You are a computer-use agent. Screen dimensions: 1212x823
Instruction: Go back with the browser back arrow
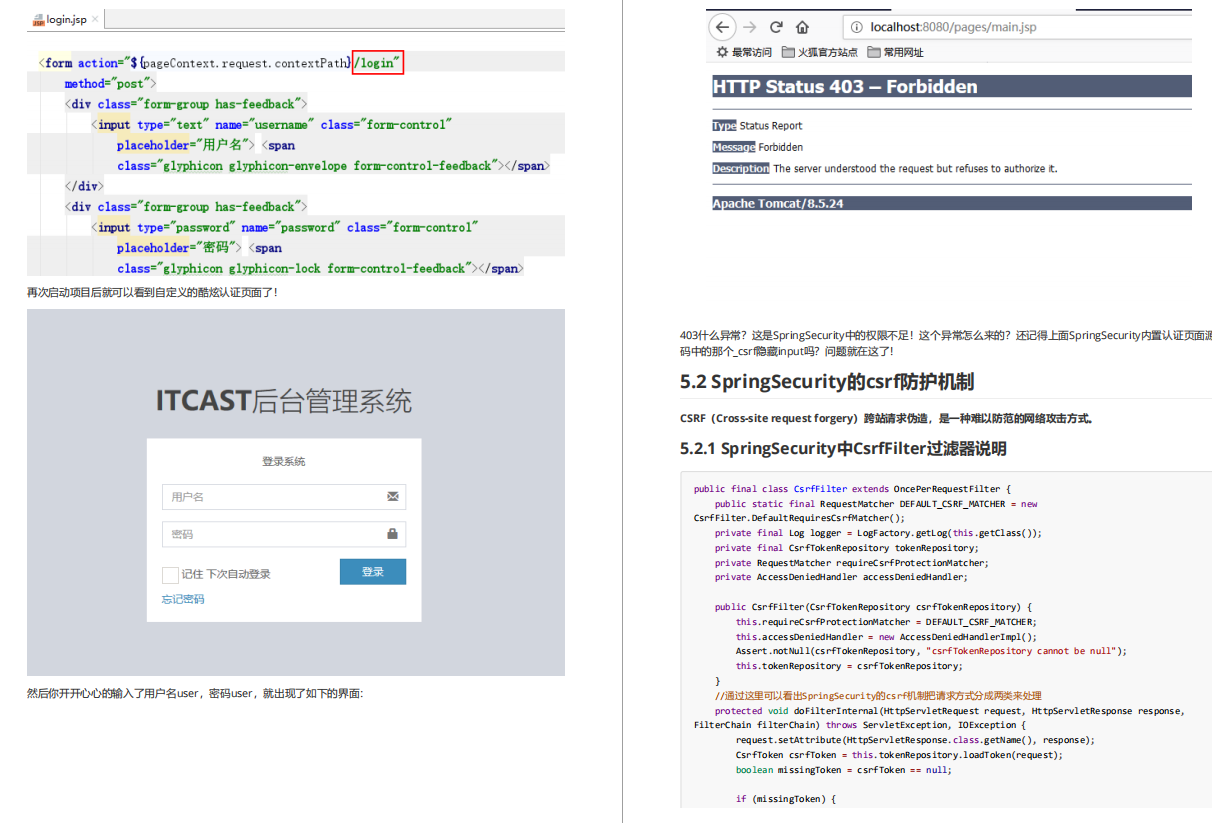(721, 27)
